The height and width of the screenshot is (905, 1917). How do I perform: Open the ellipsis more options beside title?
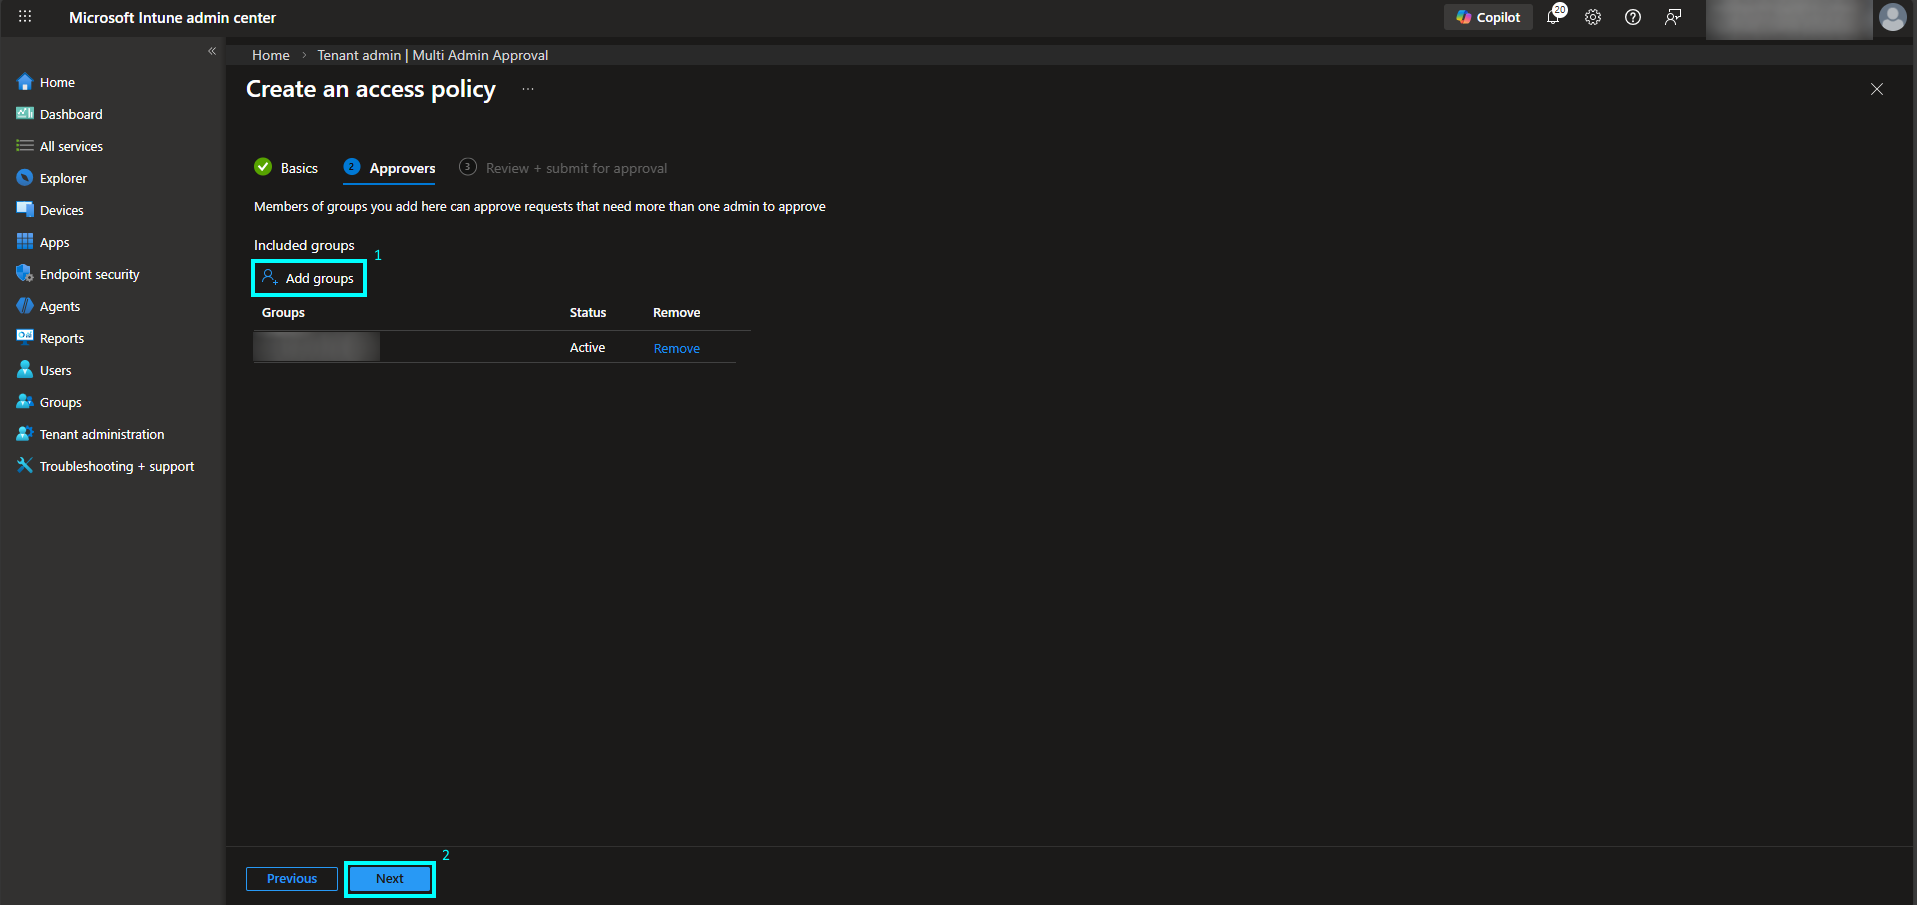(x=528, y=89)
